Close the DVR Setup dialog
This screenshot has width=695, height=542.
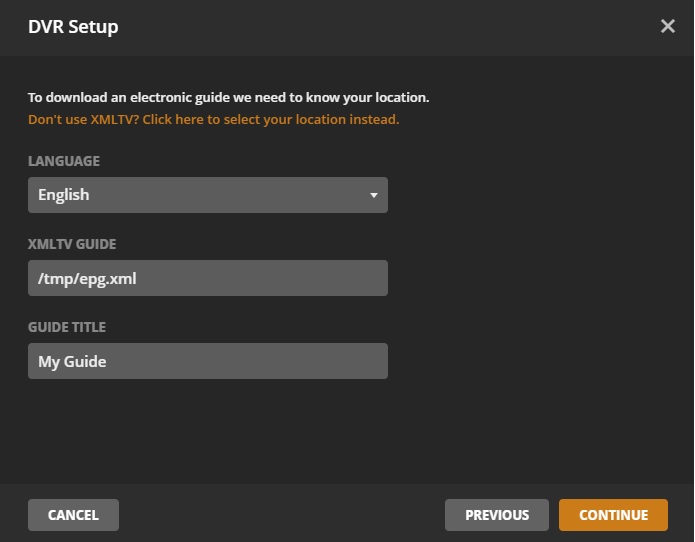point(668,26)
